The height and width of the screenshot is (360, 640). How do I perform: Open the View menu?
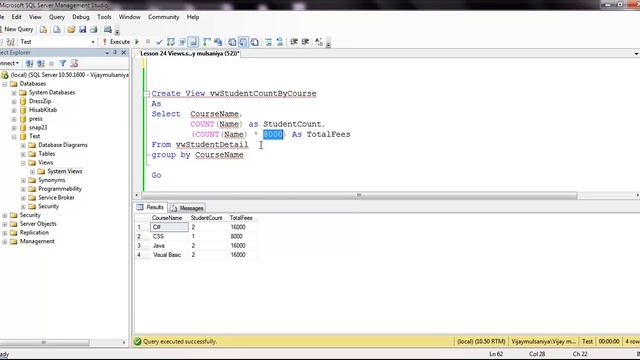click(x=35, y=17)
